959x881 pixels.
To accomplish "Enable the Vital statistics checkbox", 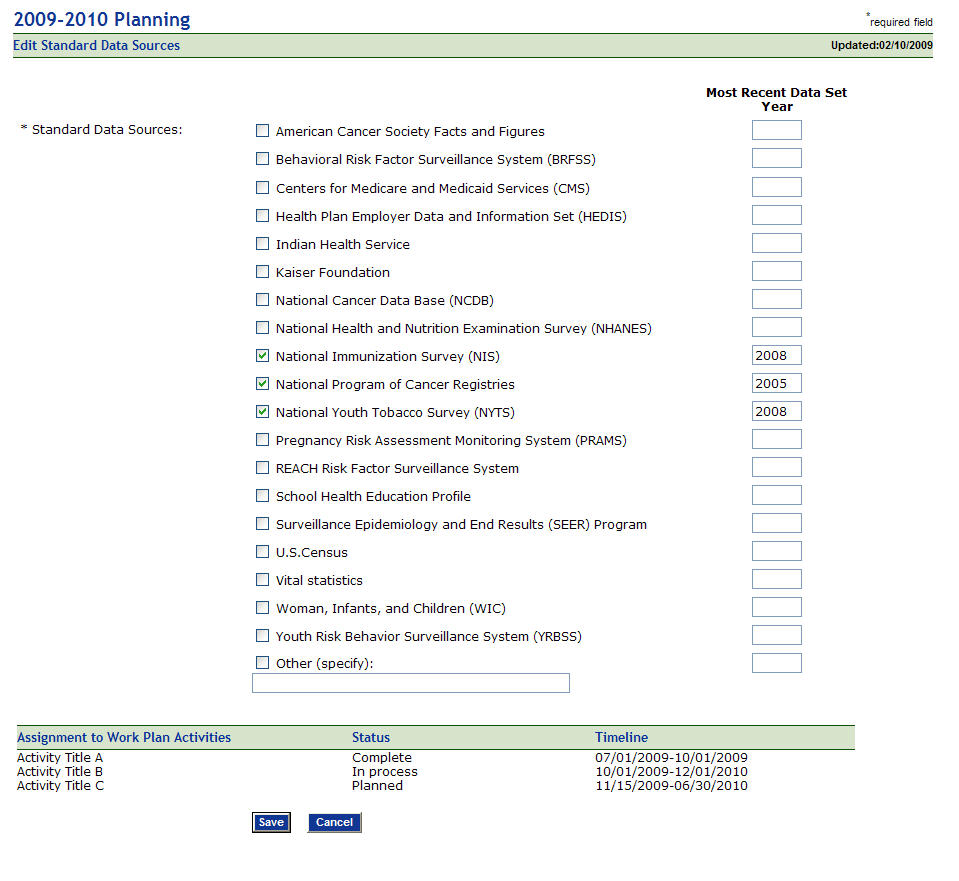I will click(262, 579).
